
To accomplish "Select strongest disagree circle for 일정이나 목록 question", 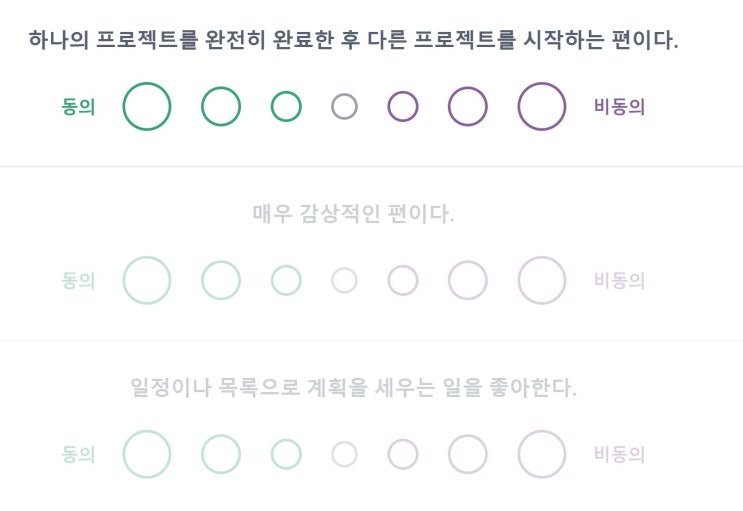I will point(542,454).
